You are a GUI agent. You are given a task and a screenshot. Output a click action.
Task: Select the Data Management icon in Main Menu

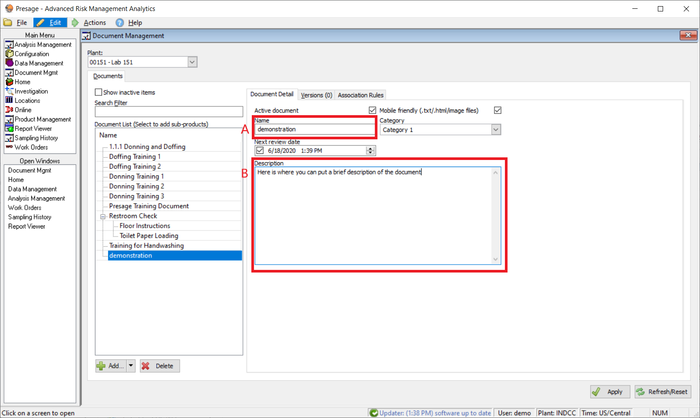(9, 63)
